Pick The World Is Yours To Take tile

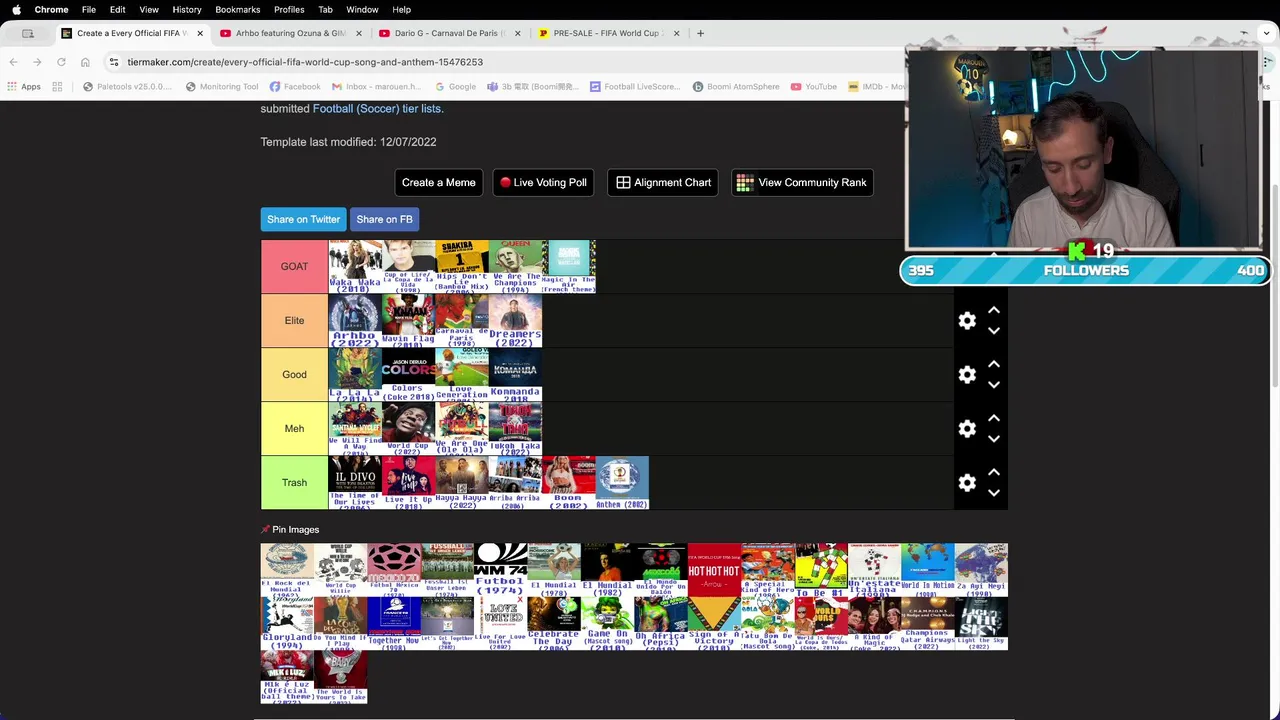pos(340,678)
